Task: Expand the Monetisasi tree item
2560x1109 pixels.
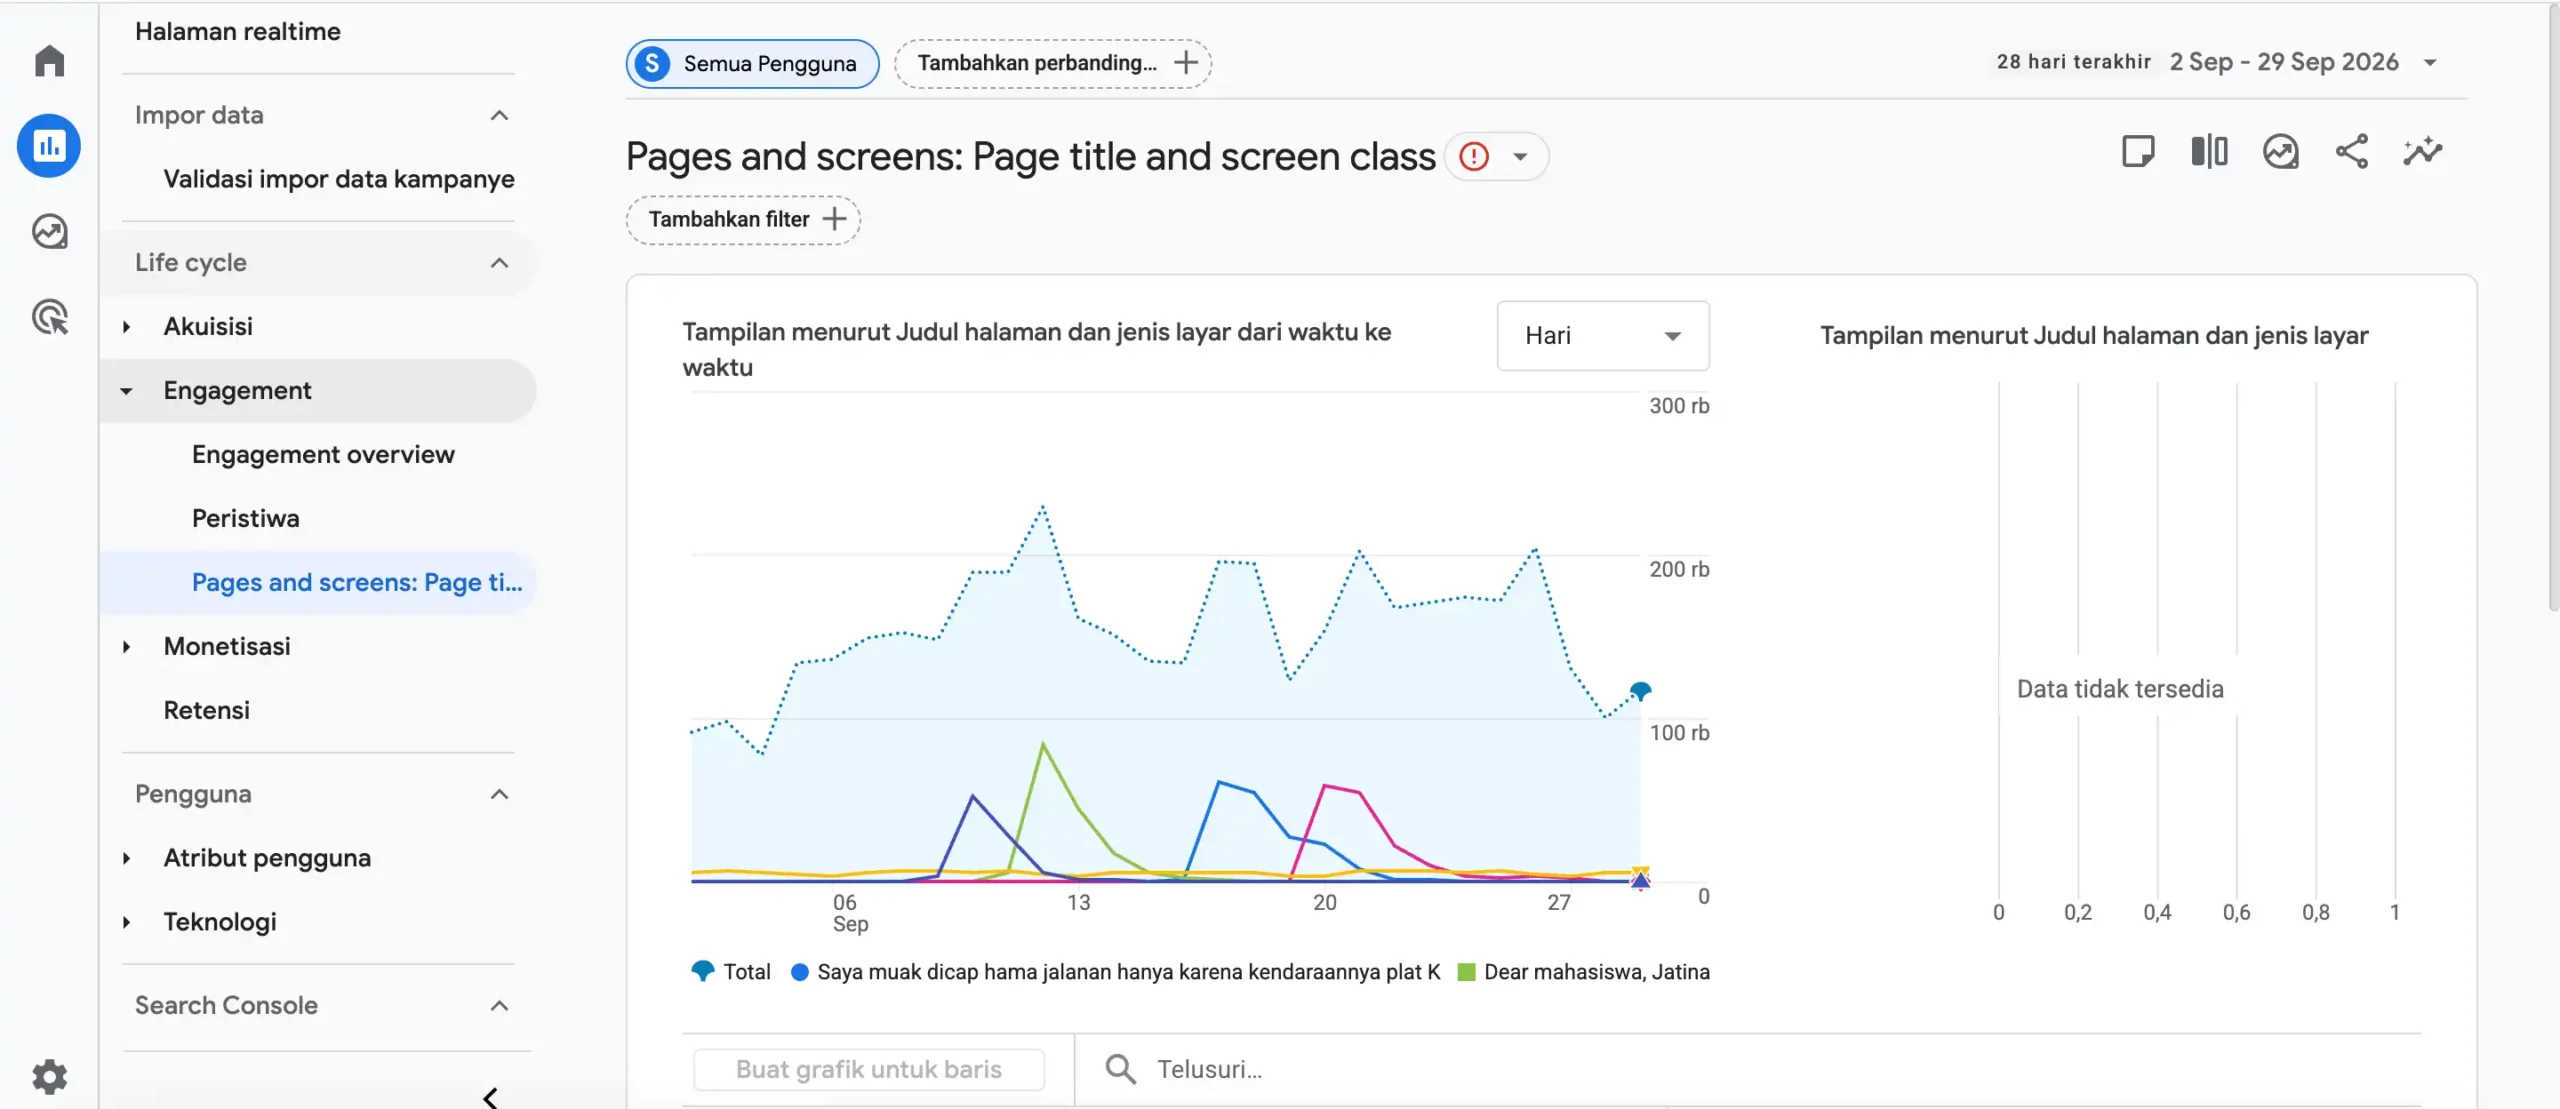Action: click(126, 647)
